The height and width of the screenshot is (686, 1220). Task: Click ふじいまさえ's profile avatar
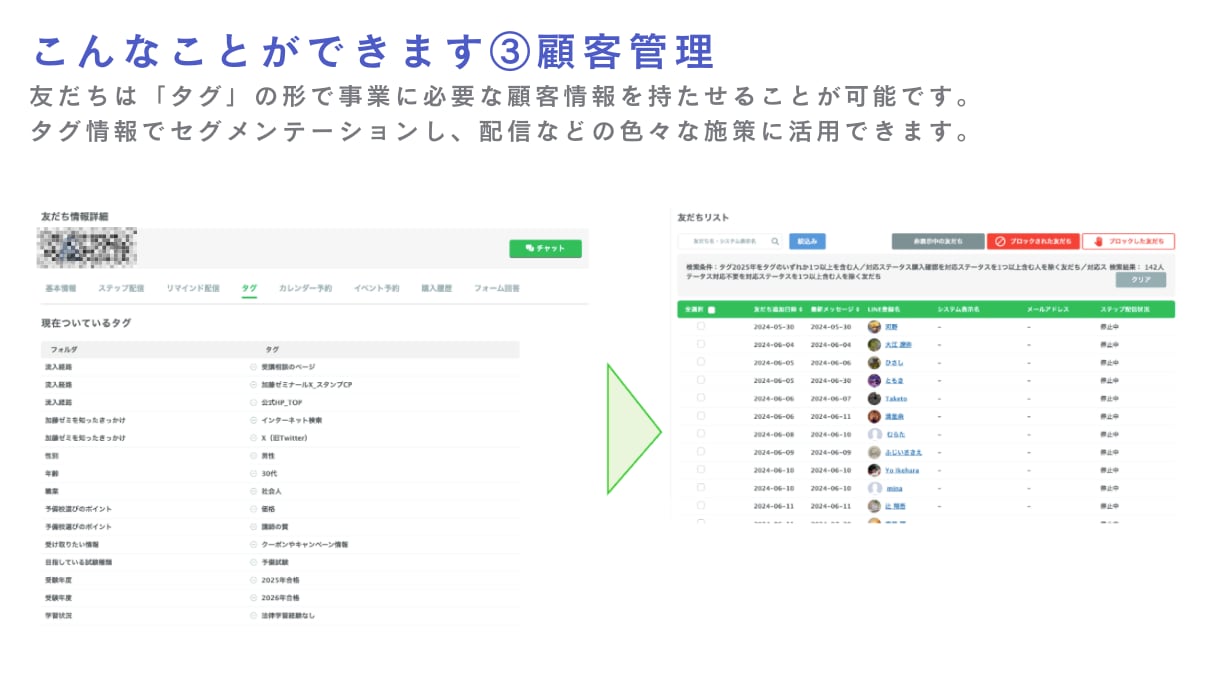[874, 453]
